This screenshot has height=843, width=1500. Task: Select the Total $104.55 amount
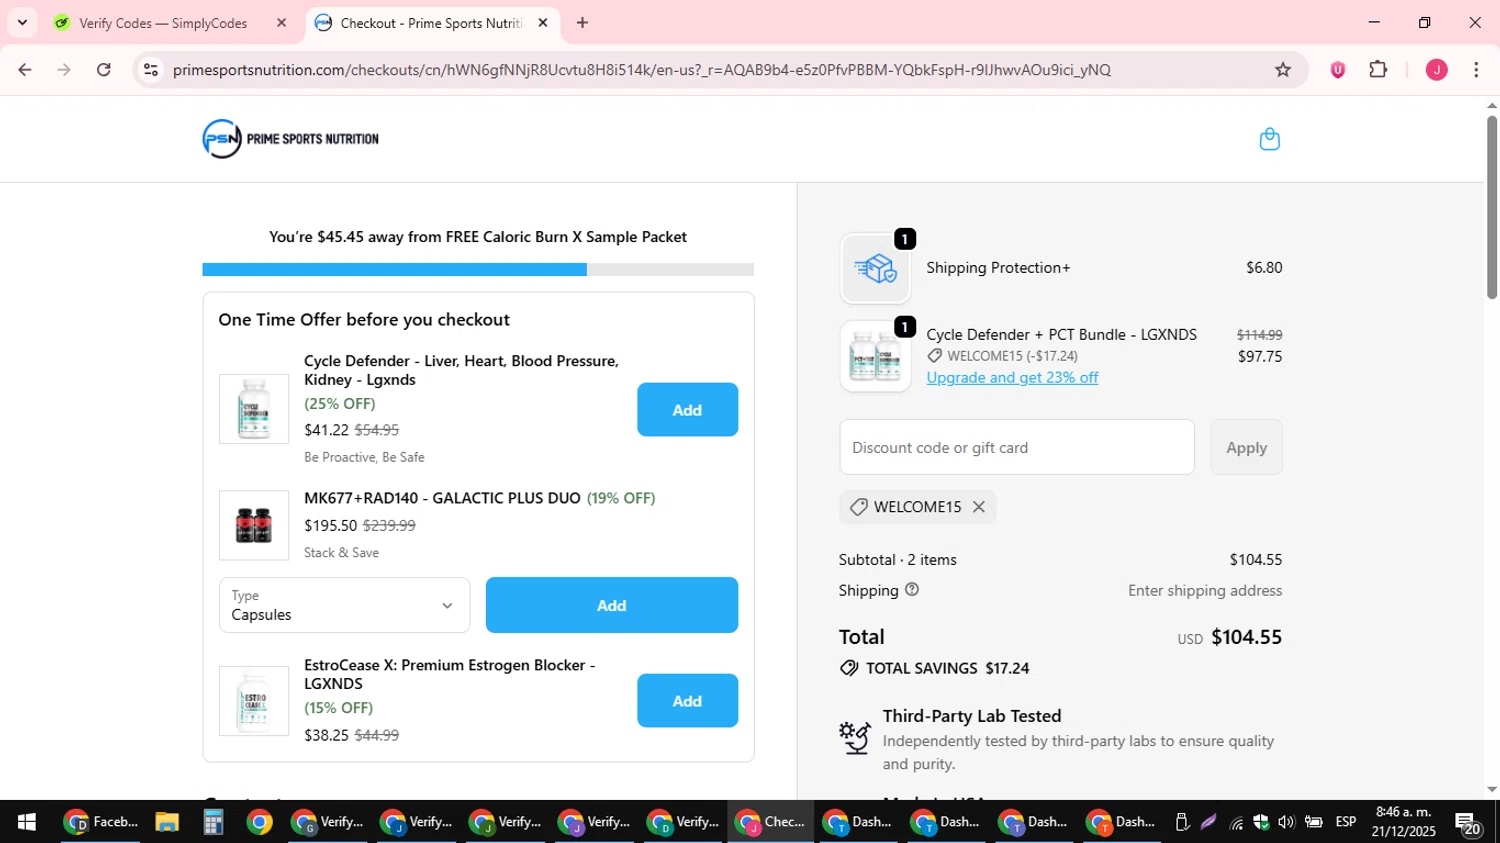(x=1246, y=637)
